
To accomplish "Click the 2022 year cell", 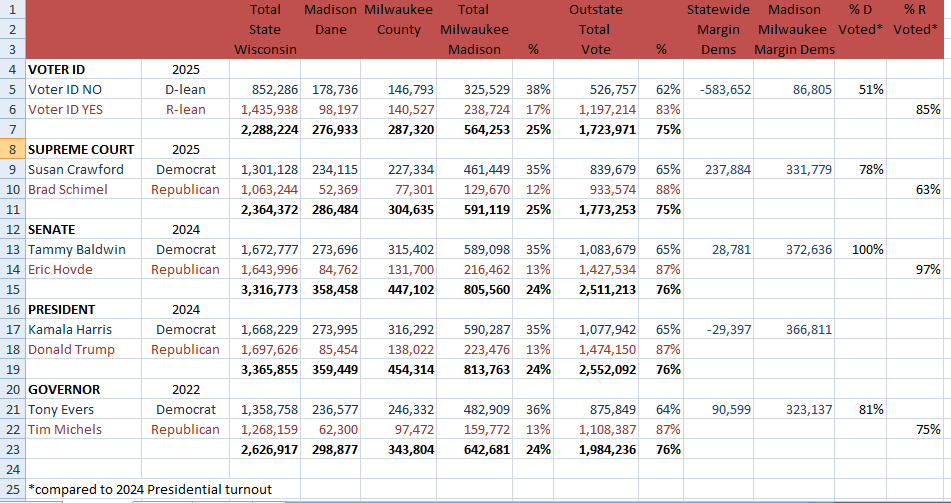I will tap(186, 390).
